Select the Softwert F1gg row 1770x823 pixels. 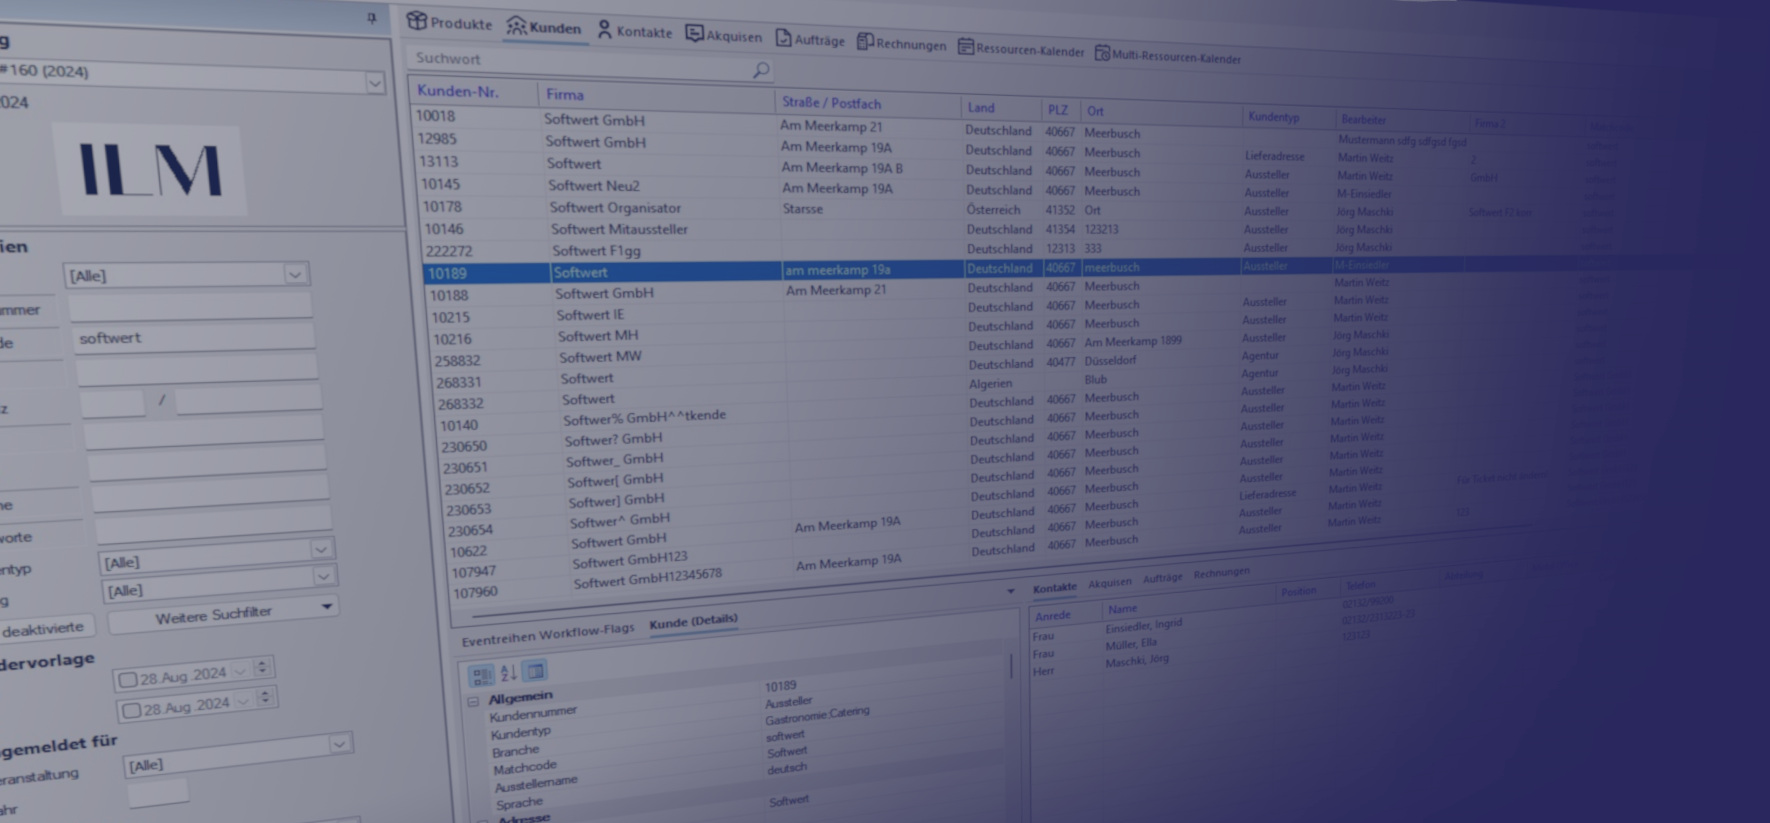tap(596, 251)
